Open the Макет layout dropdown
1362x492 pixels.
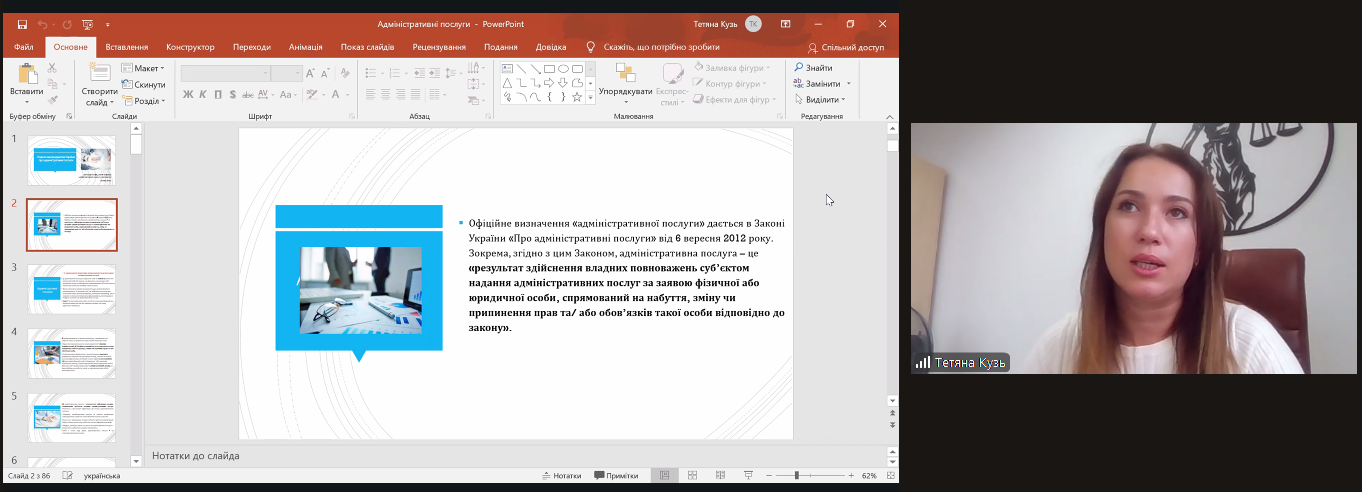click(x=143, y=69)
